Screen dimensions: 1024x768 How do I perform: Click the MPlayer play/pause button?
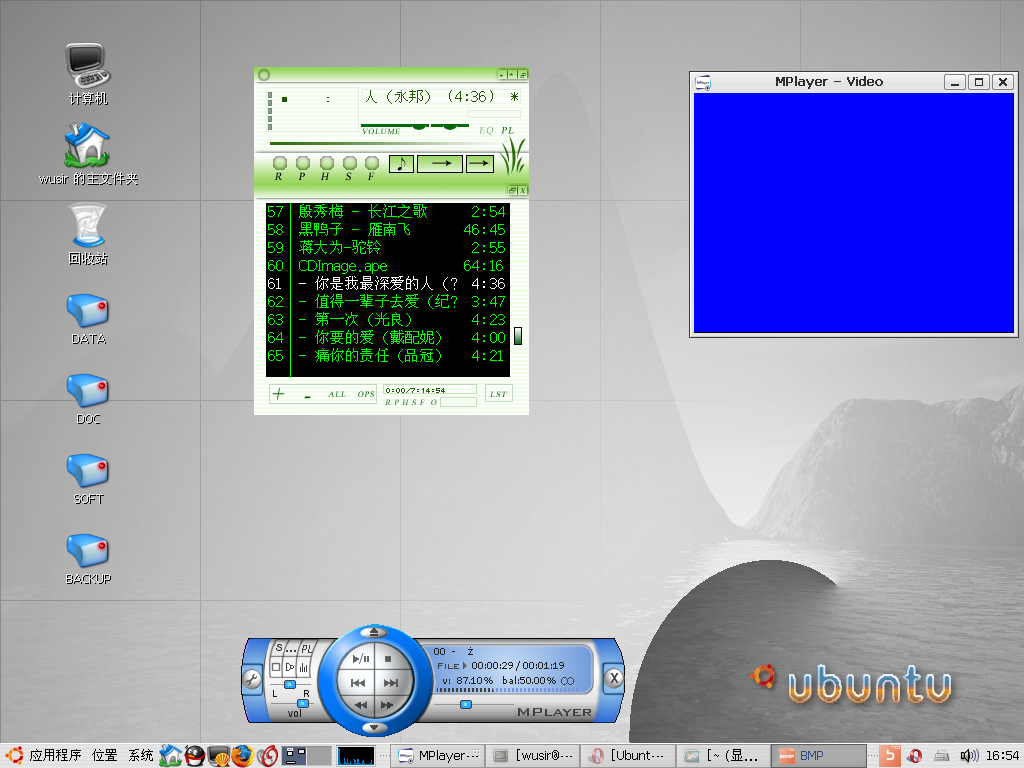[360, 659]
